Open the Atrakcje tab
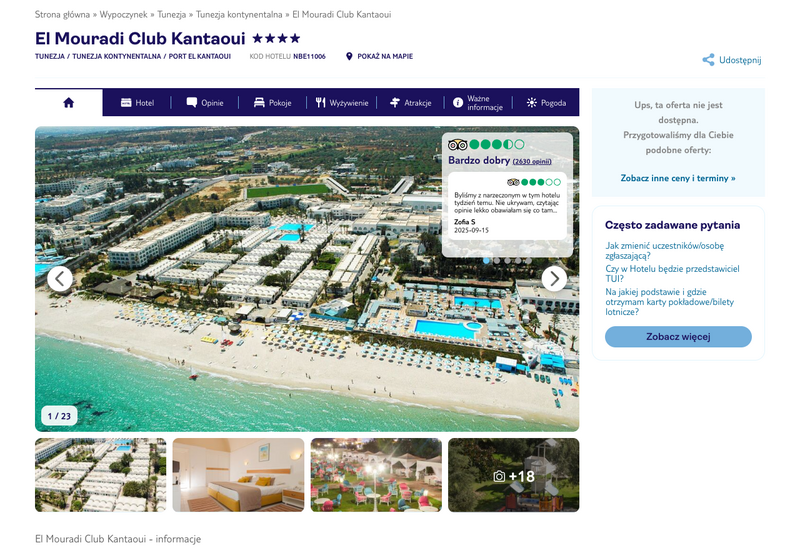This screenshot has width=800, height=553. coord(411,103)
